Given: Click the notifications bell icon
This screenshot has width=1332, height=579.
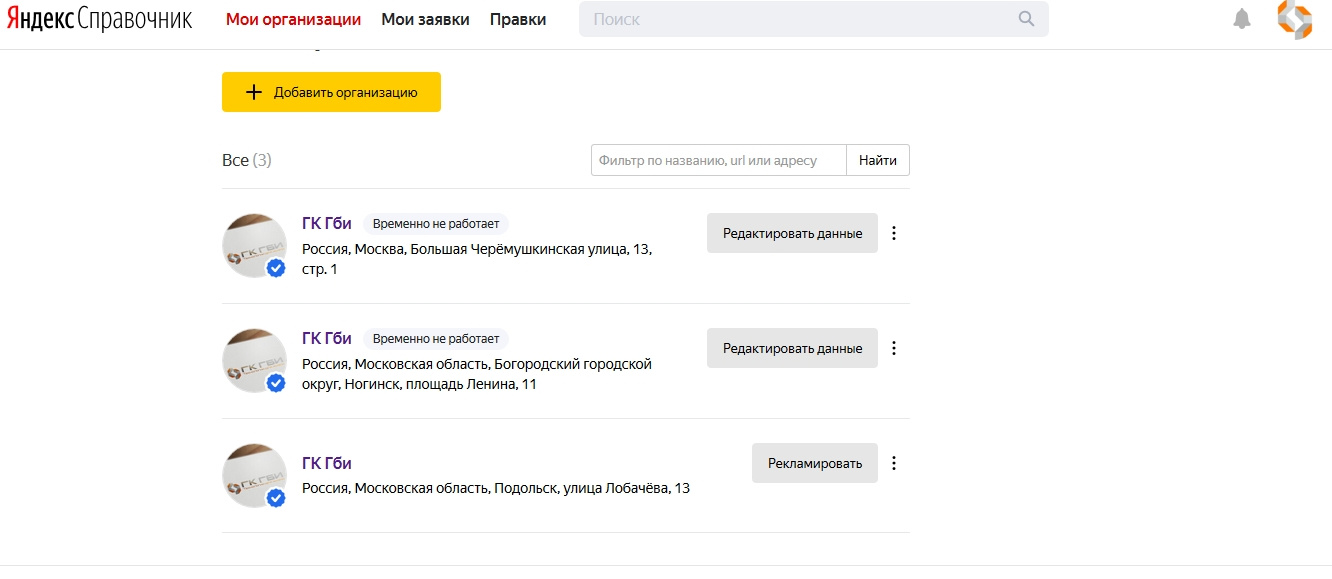Looking at the screenshot, I should pos(1242,19).
